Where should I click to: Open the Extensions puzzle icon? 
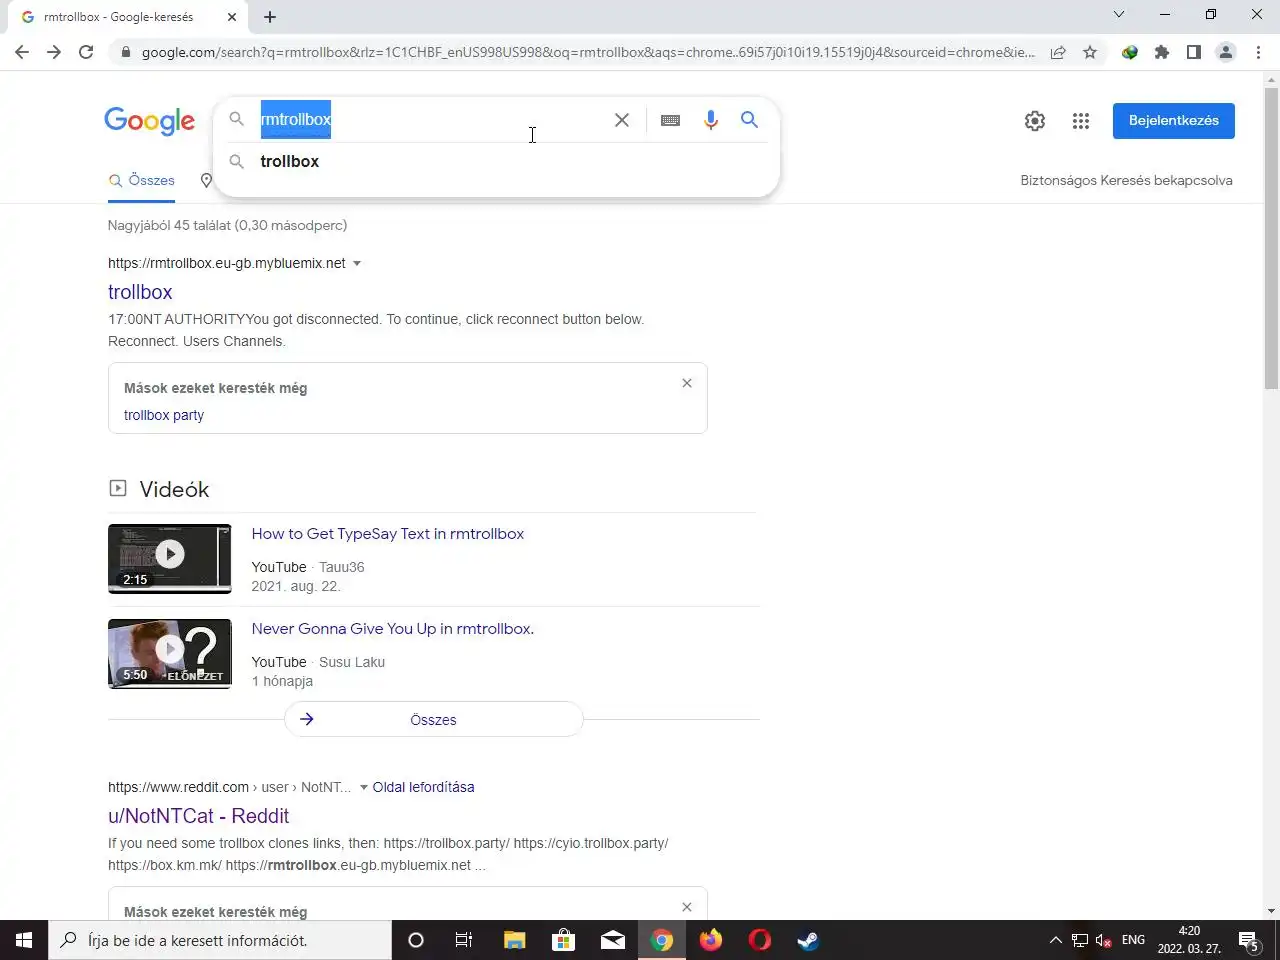click(1162, 52)
